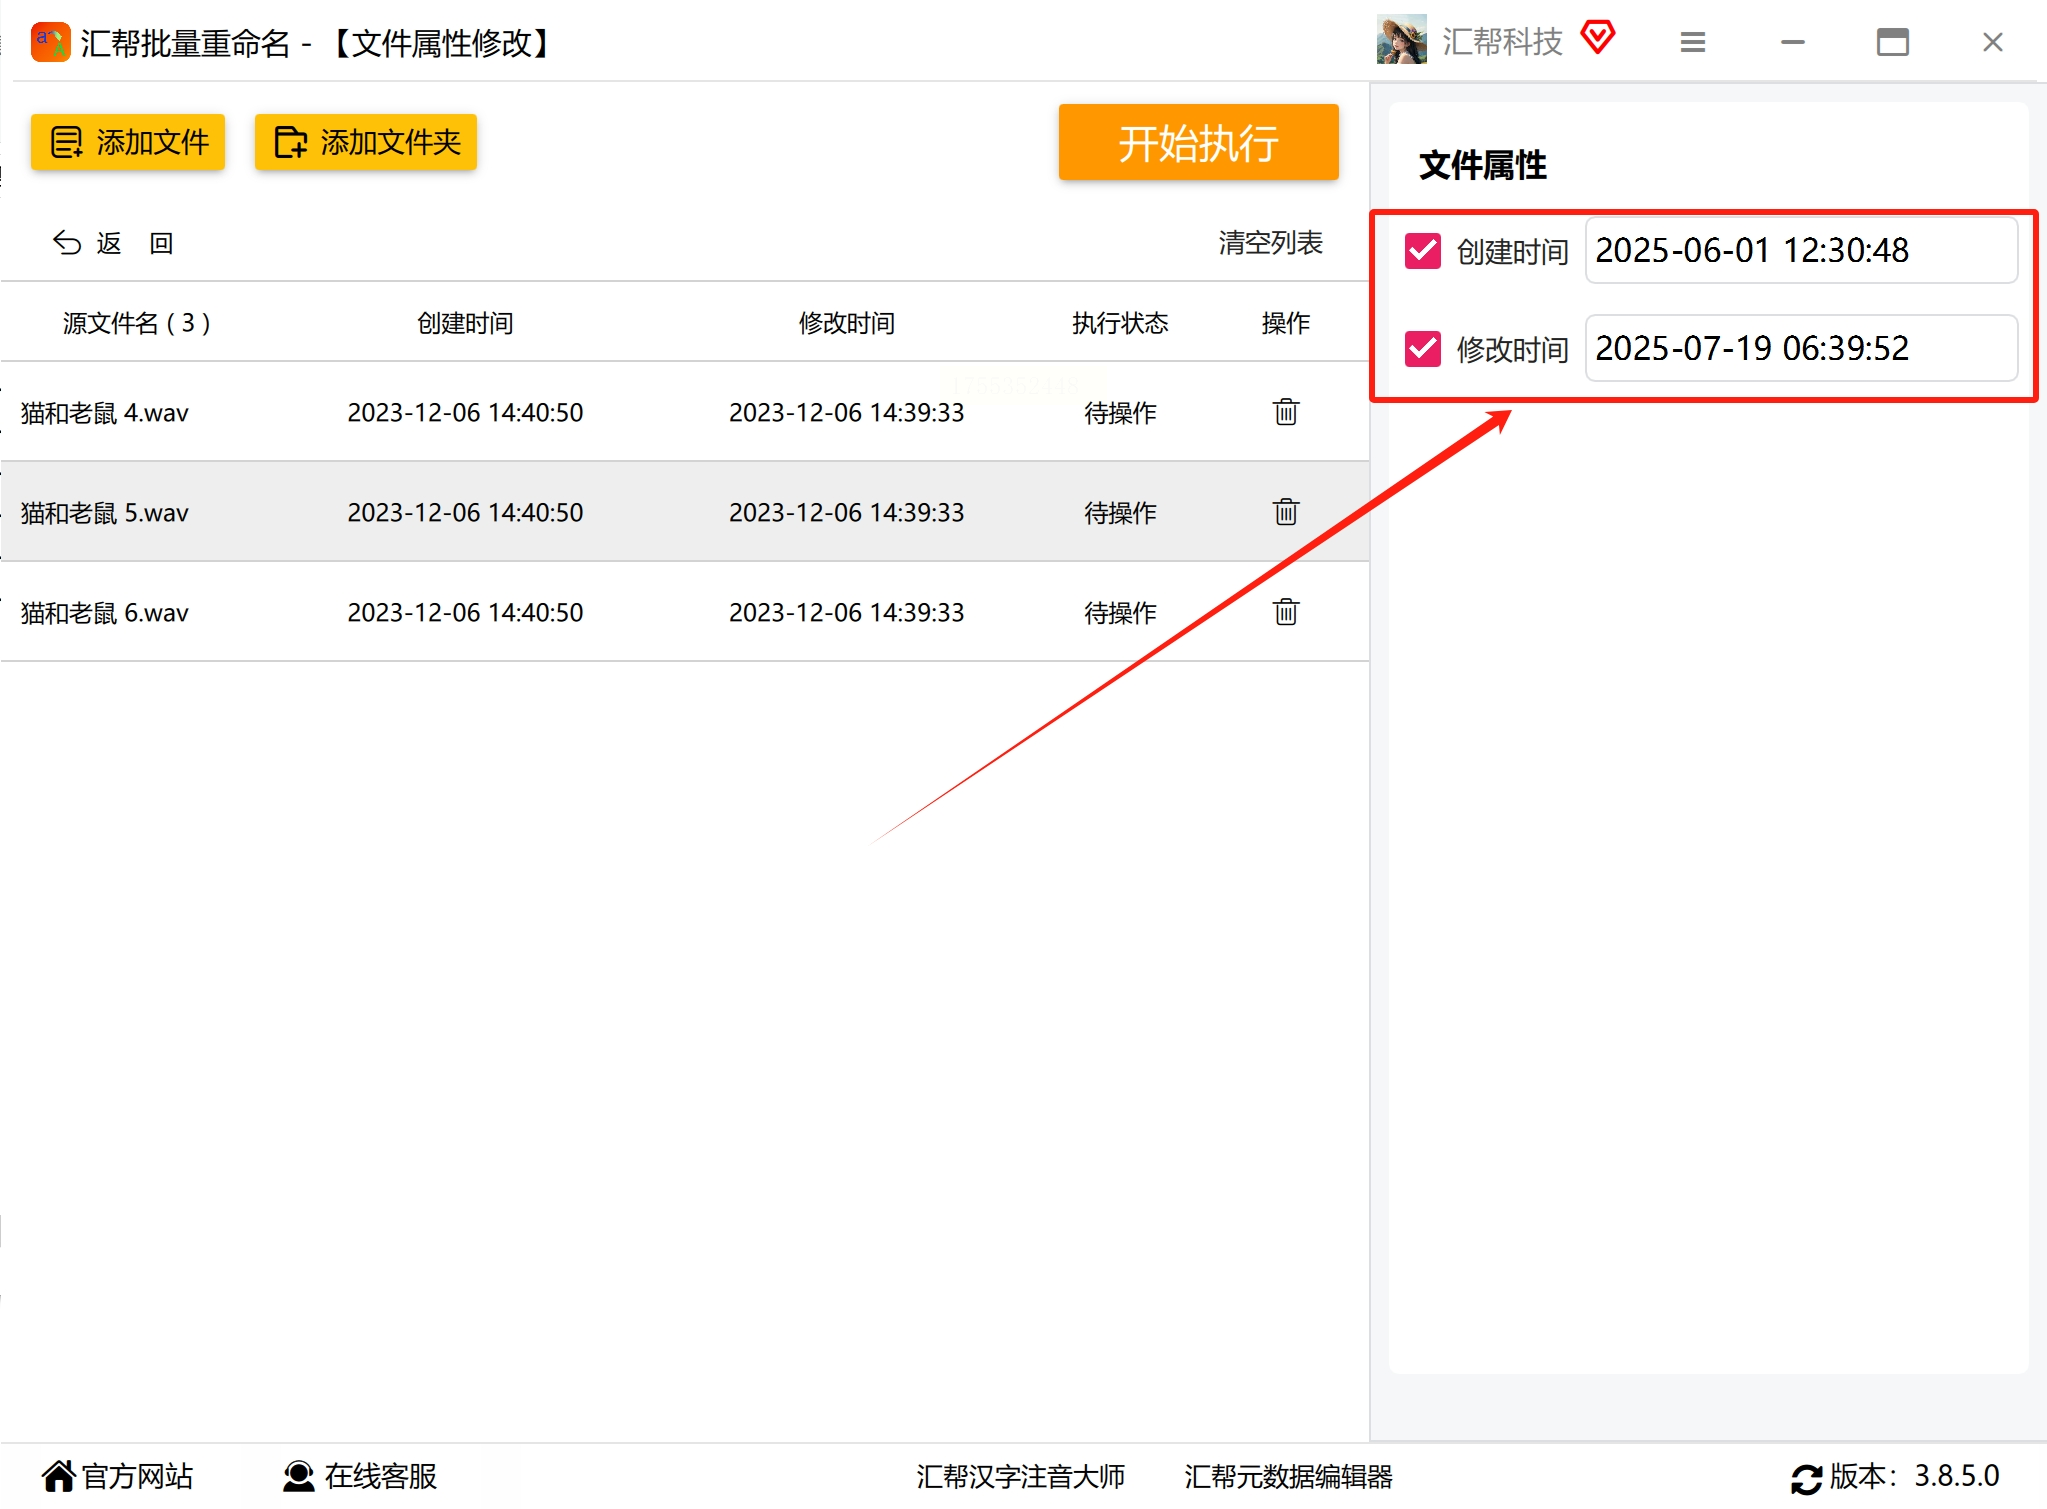Edit the 修改时间 date field
Screen dimensions: 2047x1509
pos(1800,348)
